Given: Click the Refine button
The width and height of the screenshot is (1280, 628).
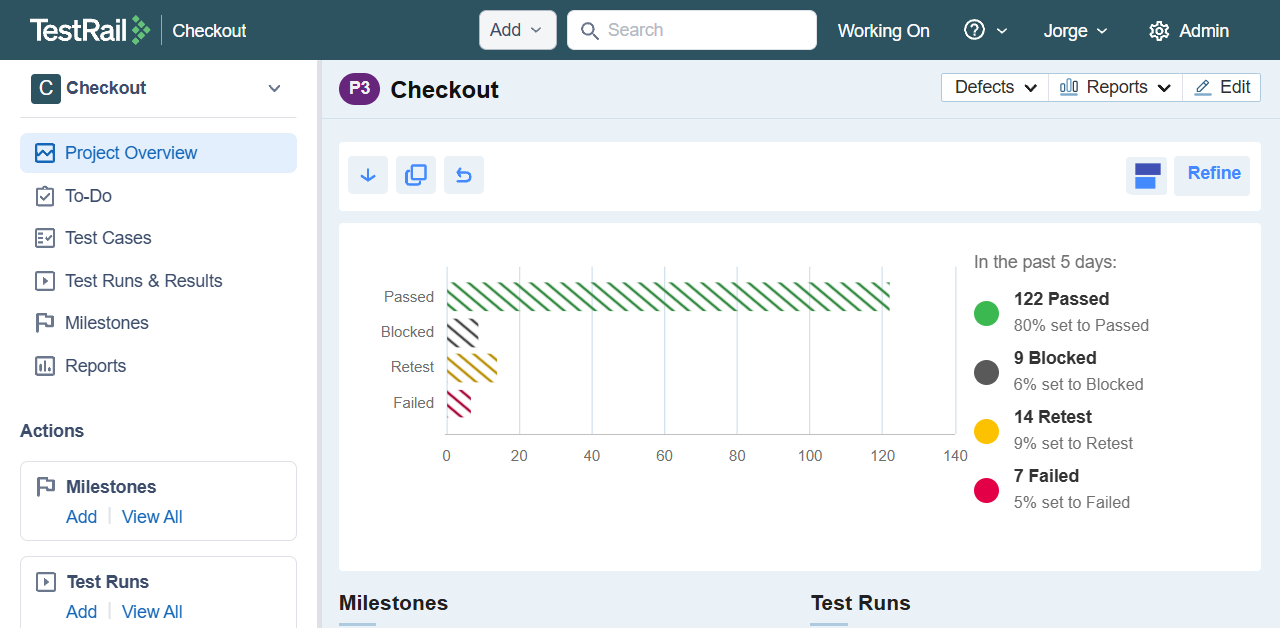Looking at the screenshot, I should pos(1211,173).
